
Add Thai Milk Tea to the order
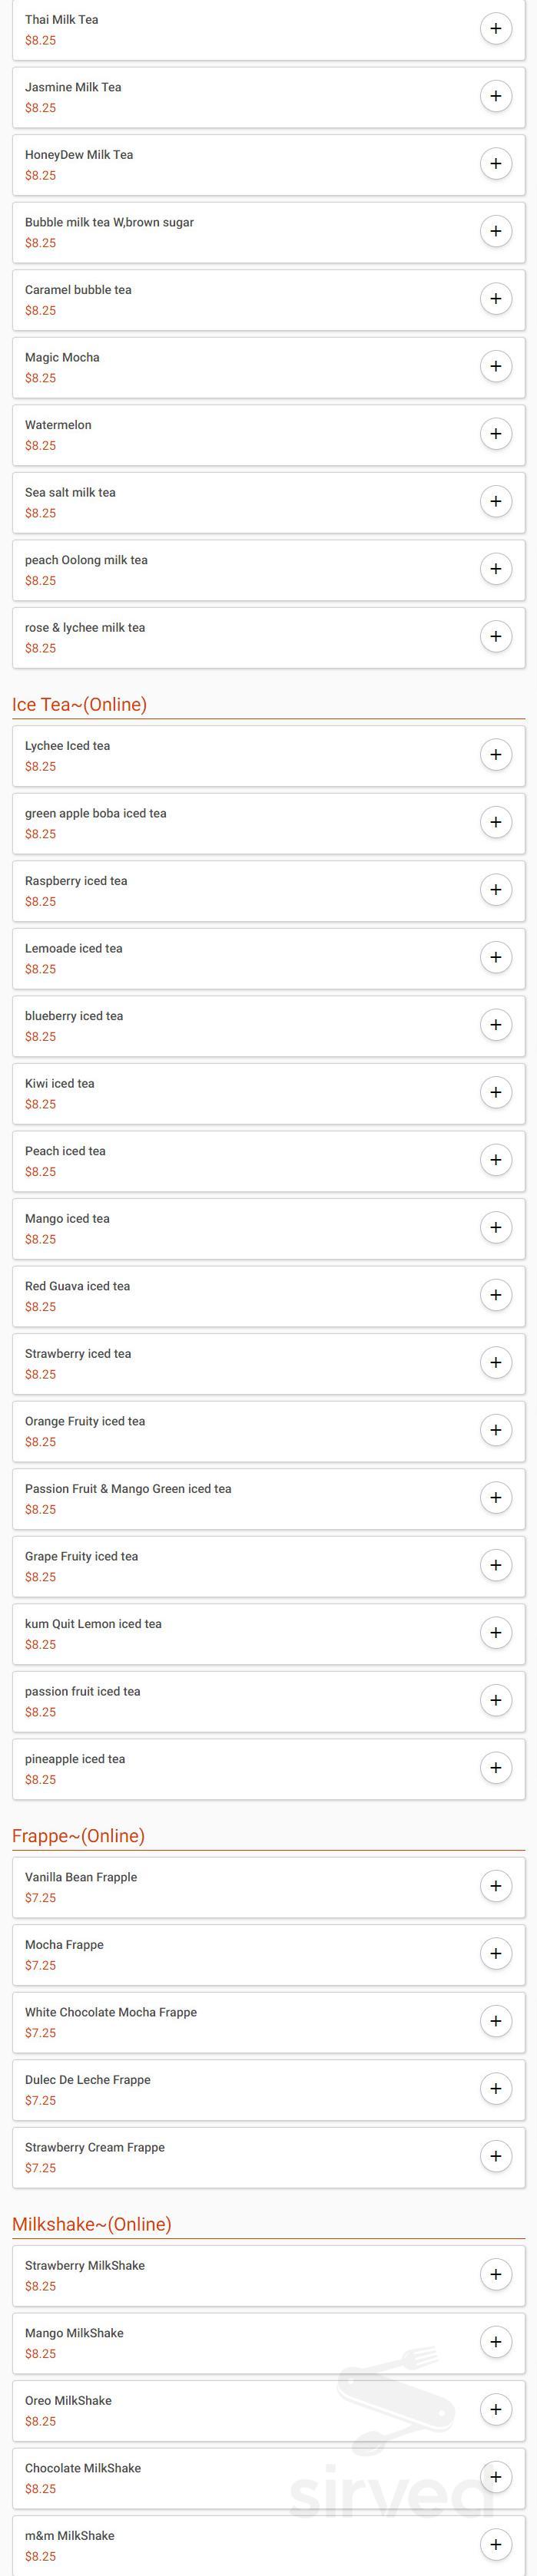click(496, 29)
